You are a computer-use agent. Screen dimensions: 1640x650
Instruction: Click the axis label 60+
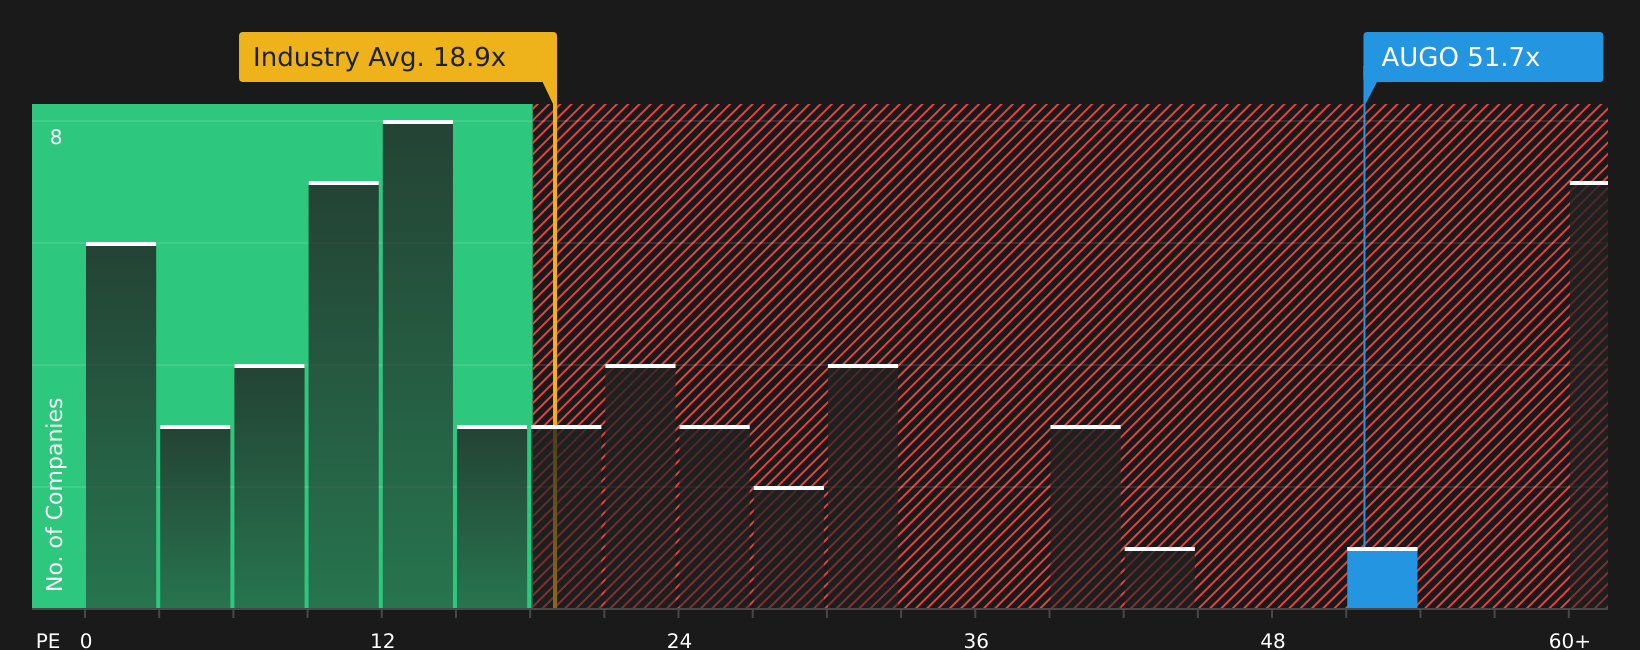1569,641
